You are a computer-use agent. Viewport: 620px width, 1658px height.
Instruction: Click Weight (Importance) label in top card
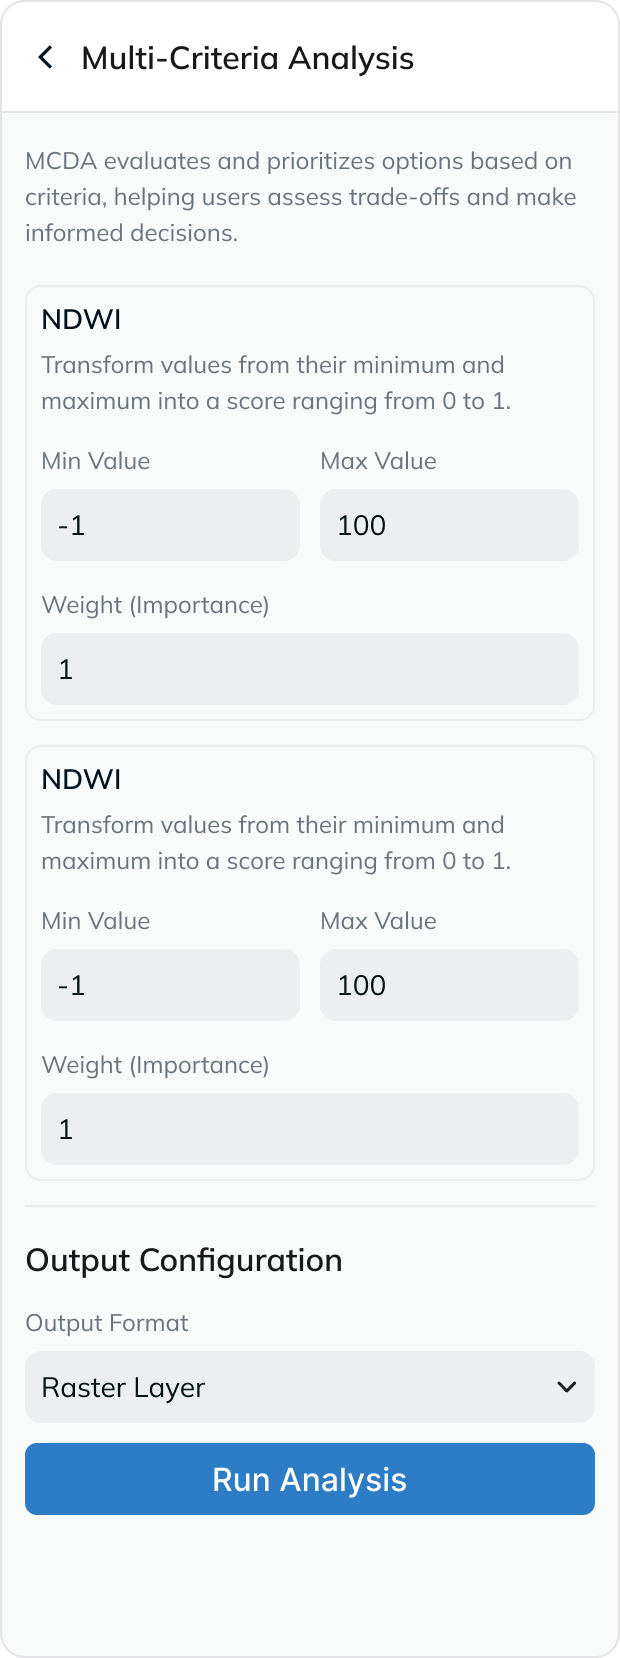click(x=155, y=605)
